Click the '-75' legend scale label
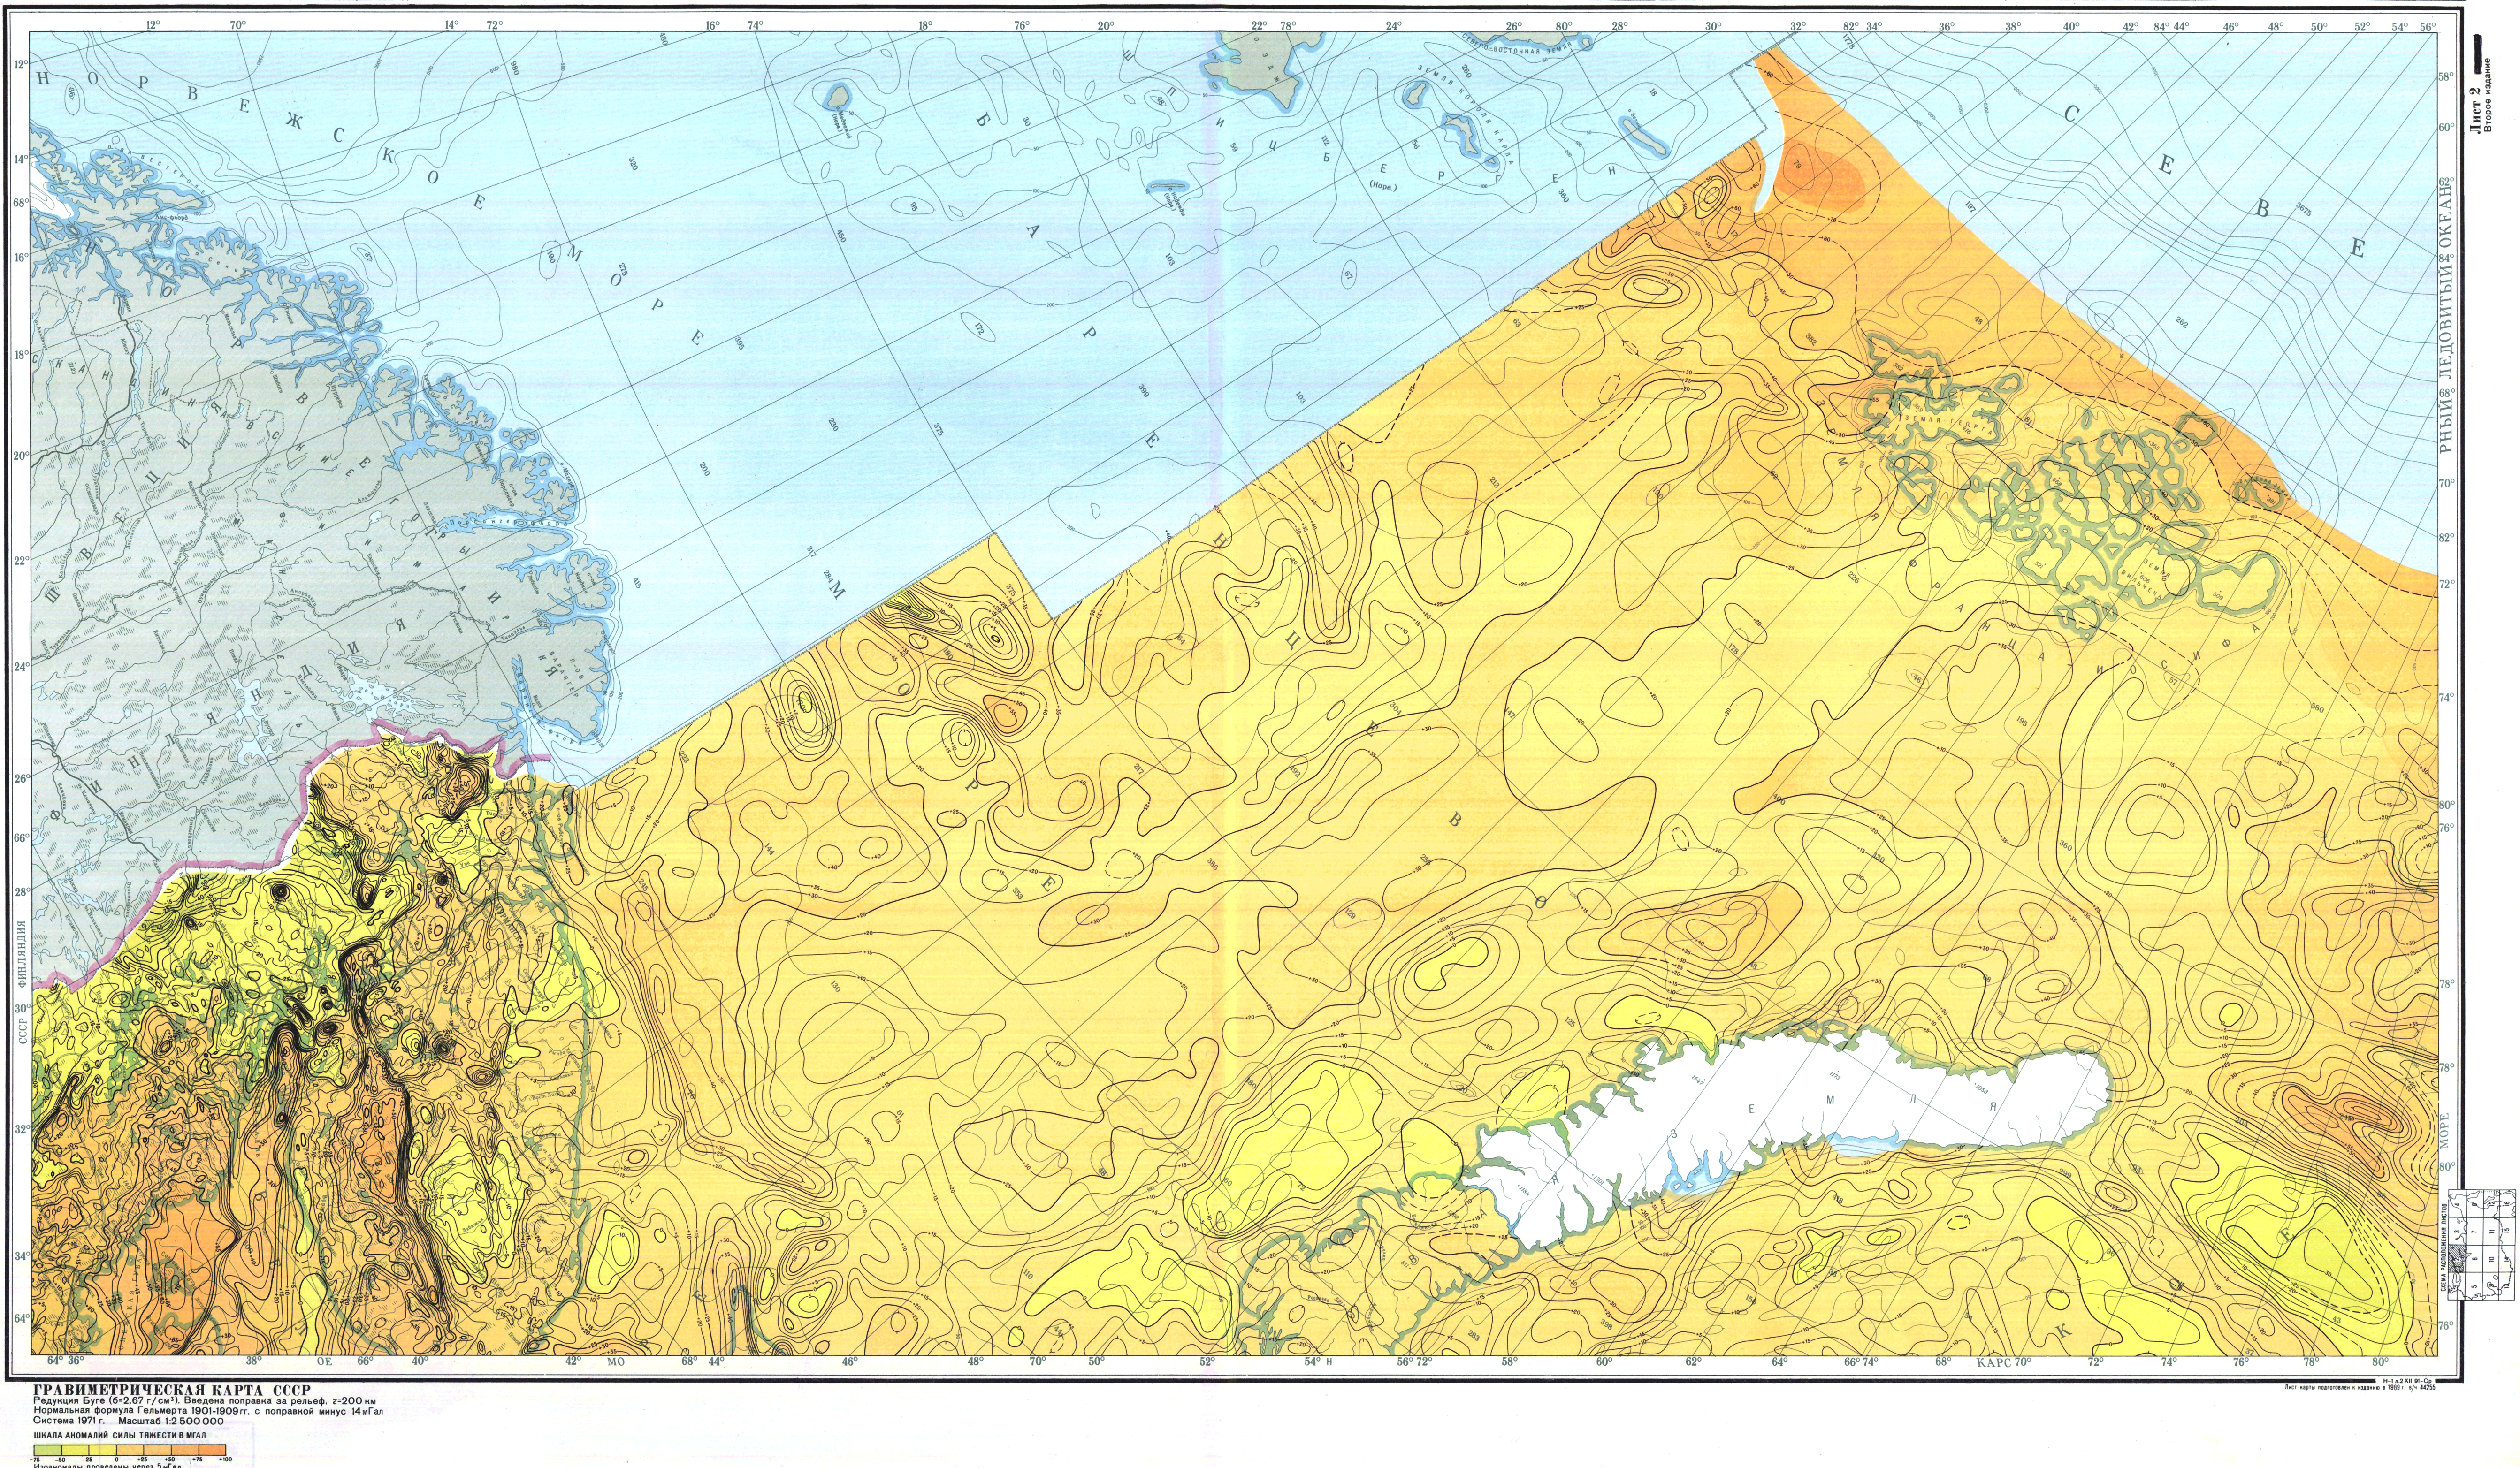The image size is (2520, 1468). 35,1460
